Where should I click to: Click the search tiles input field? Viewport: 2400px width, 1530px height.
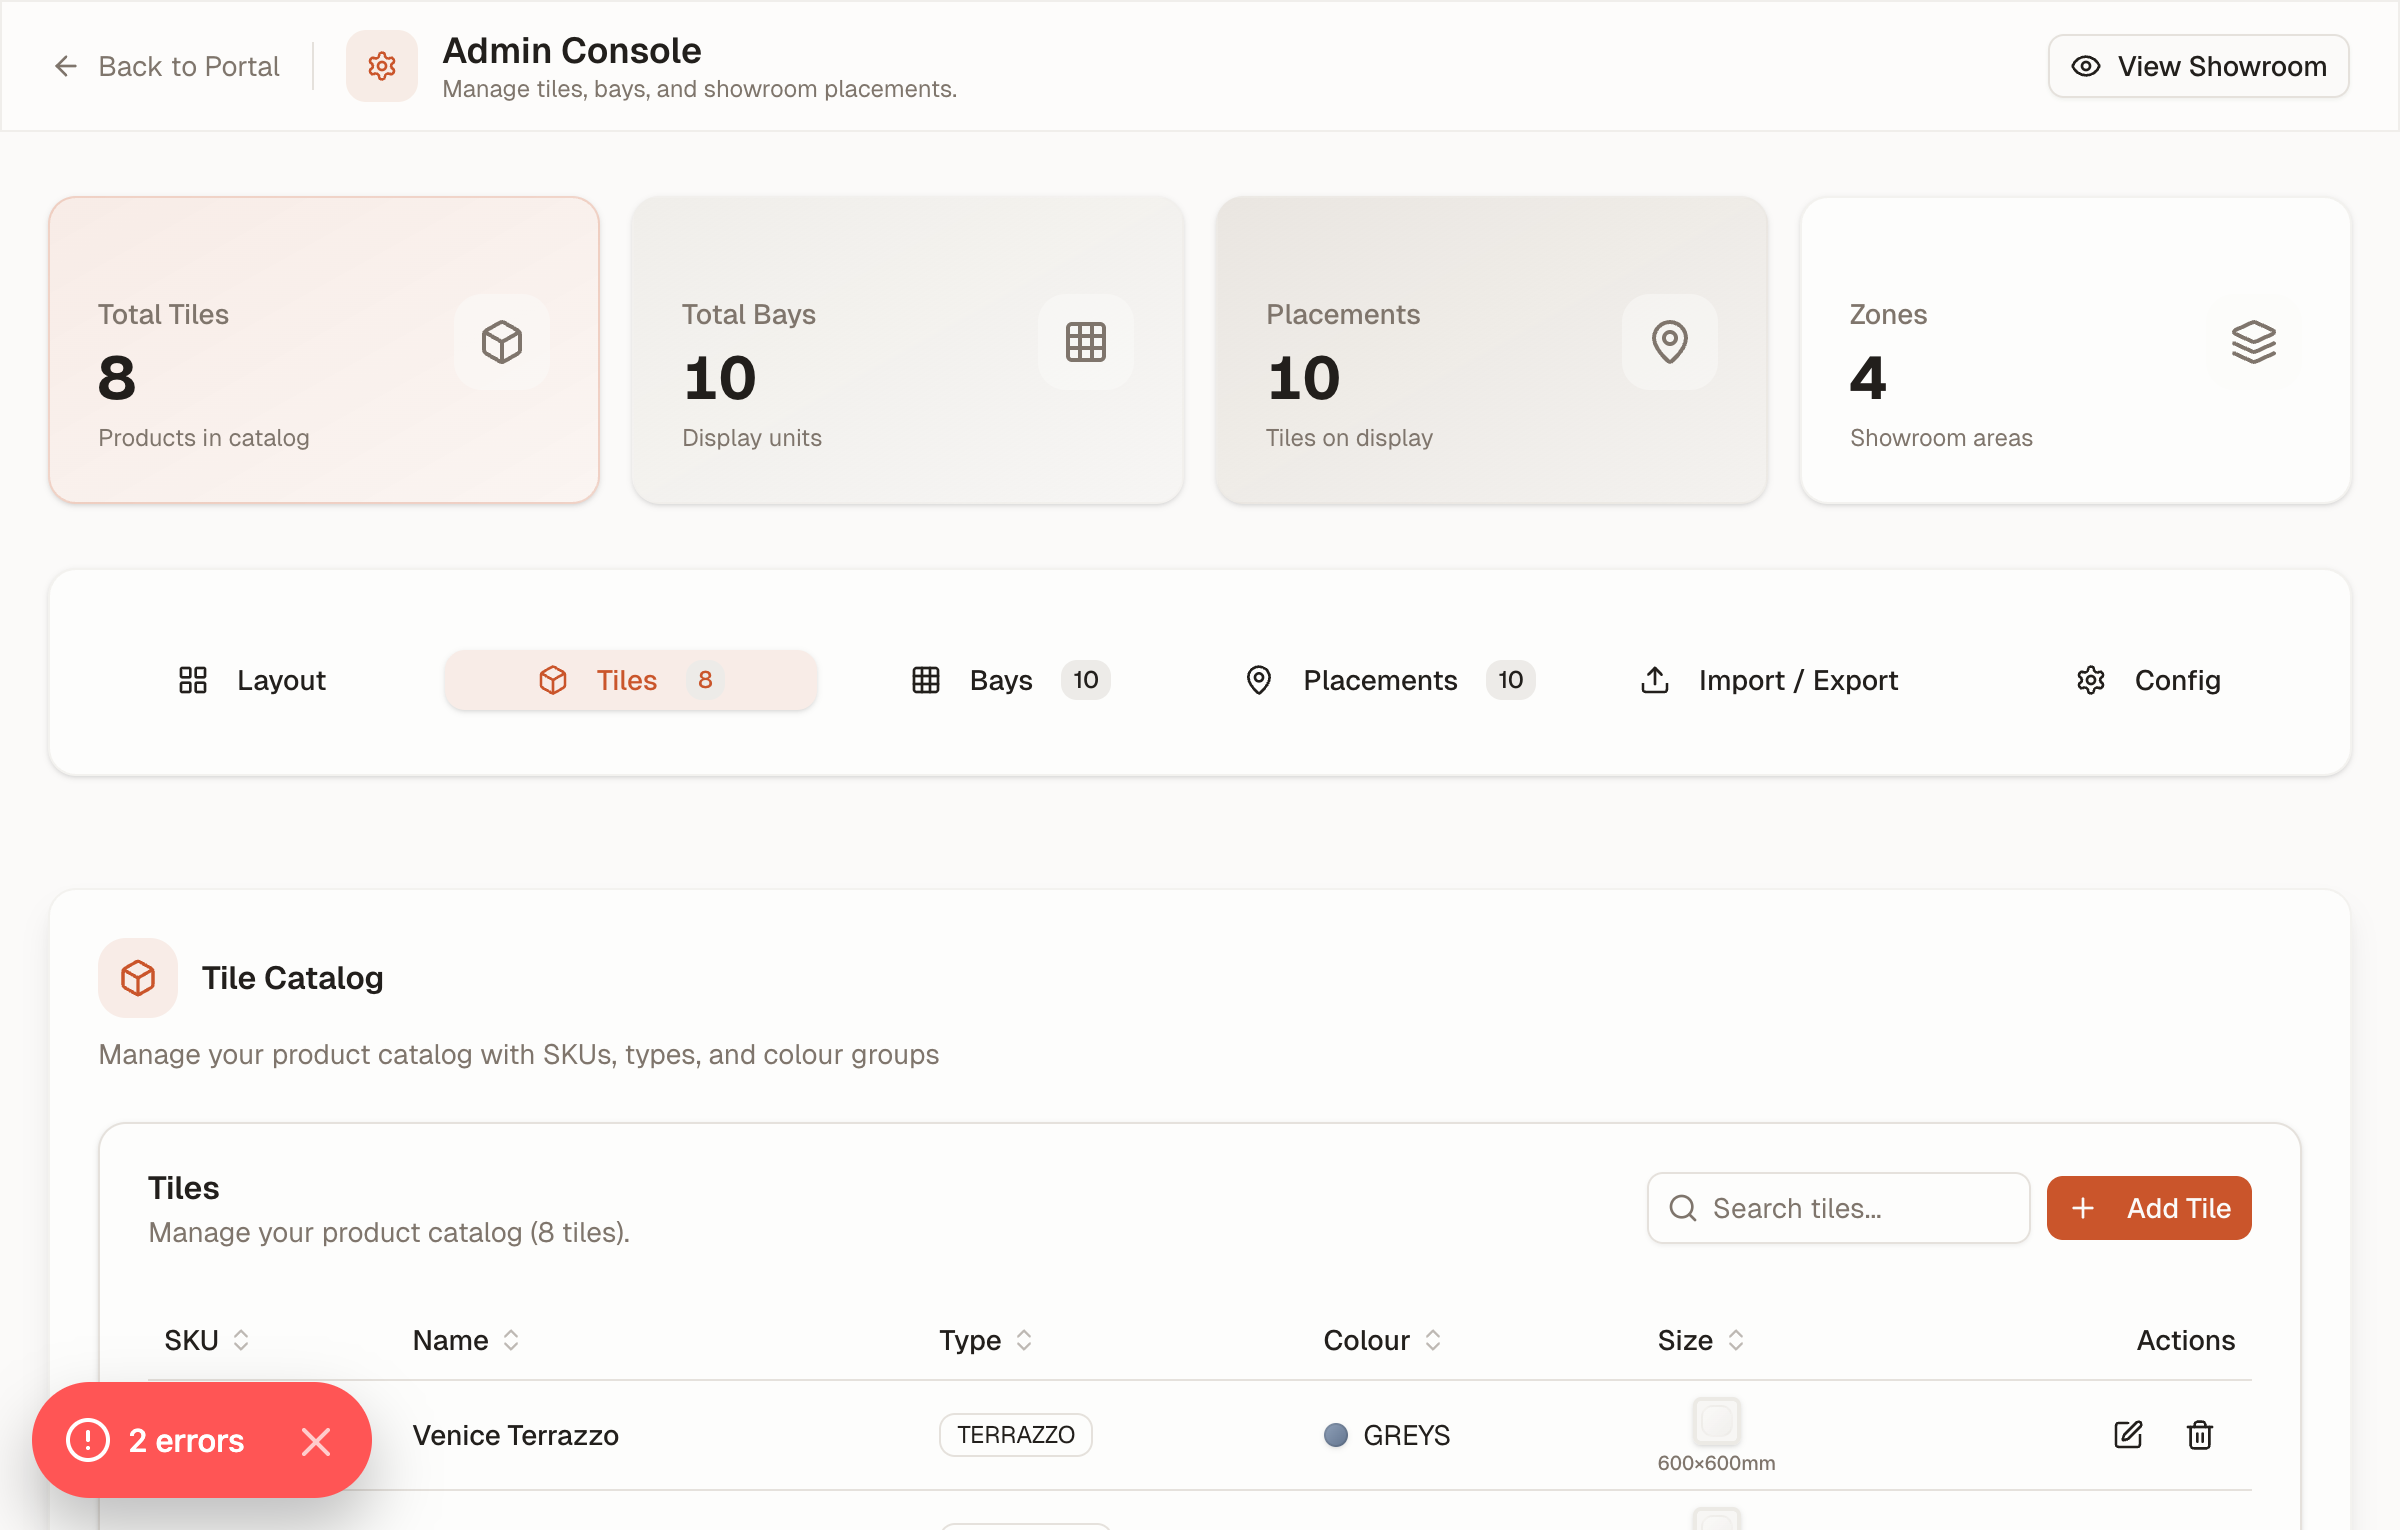(1837, 1207)
